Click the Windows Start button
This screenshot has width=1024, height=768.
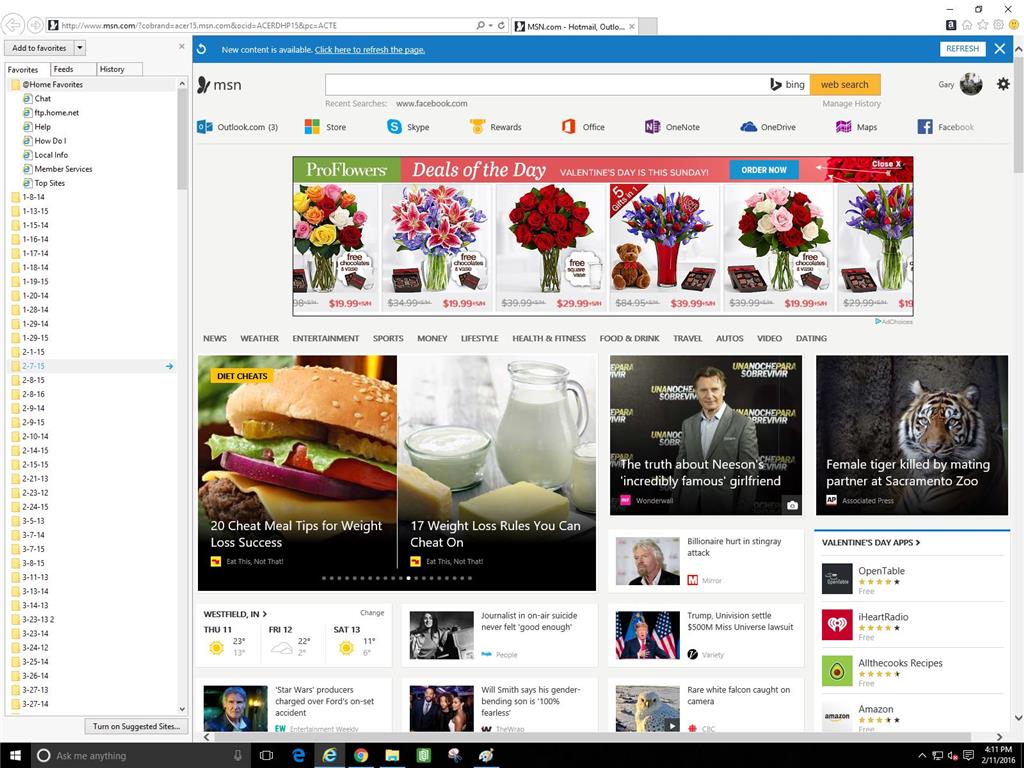15,756
